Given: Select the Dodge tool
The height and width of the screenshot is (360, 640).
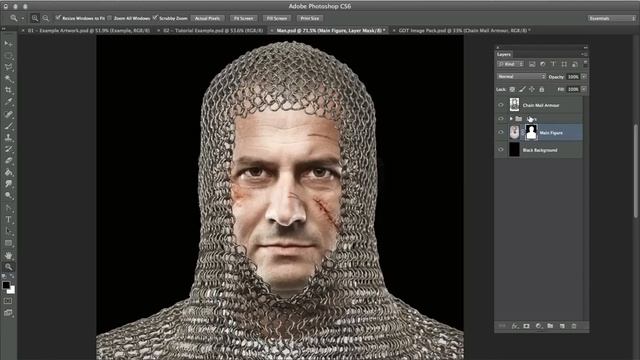Looking at the screenshot, I should click(9, 195).
